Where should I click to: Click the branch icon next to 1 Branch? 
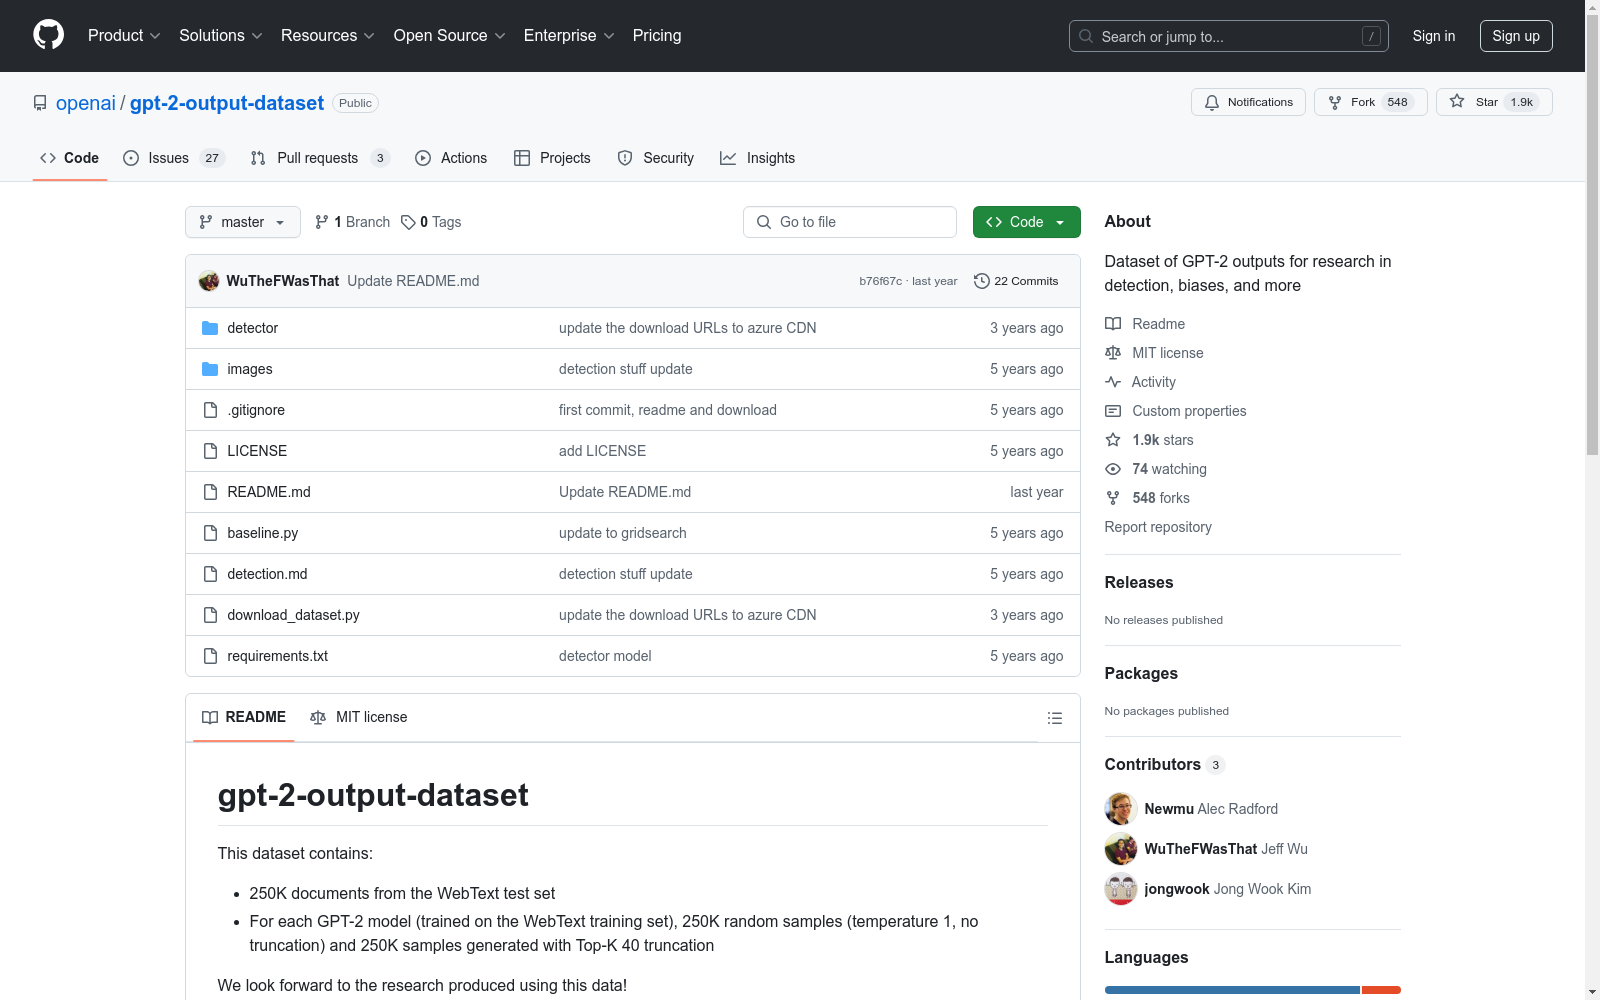point(322,222)
